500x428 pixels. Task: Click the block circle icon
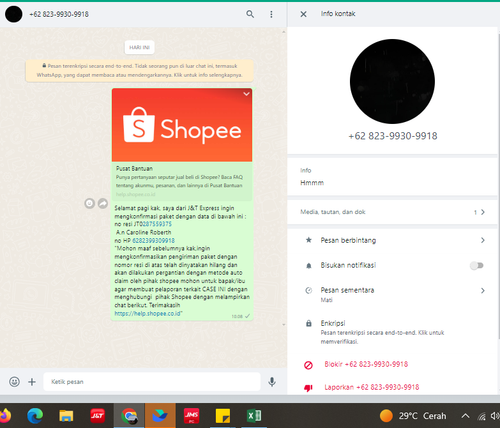coord(308,365)
